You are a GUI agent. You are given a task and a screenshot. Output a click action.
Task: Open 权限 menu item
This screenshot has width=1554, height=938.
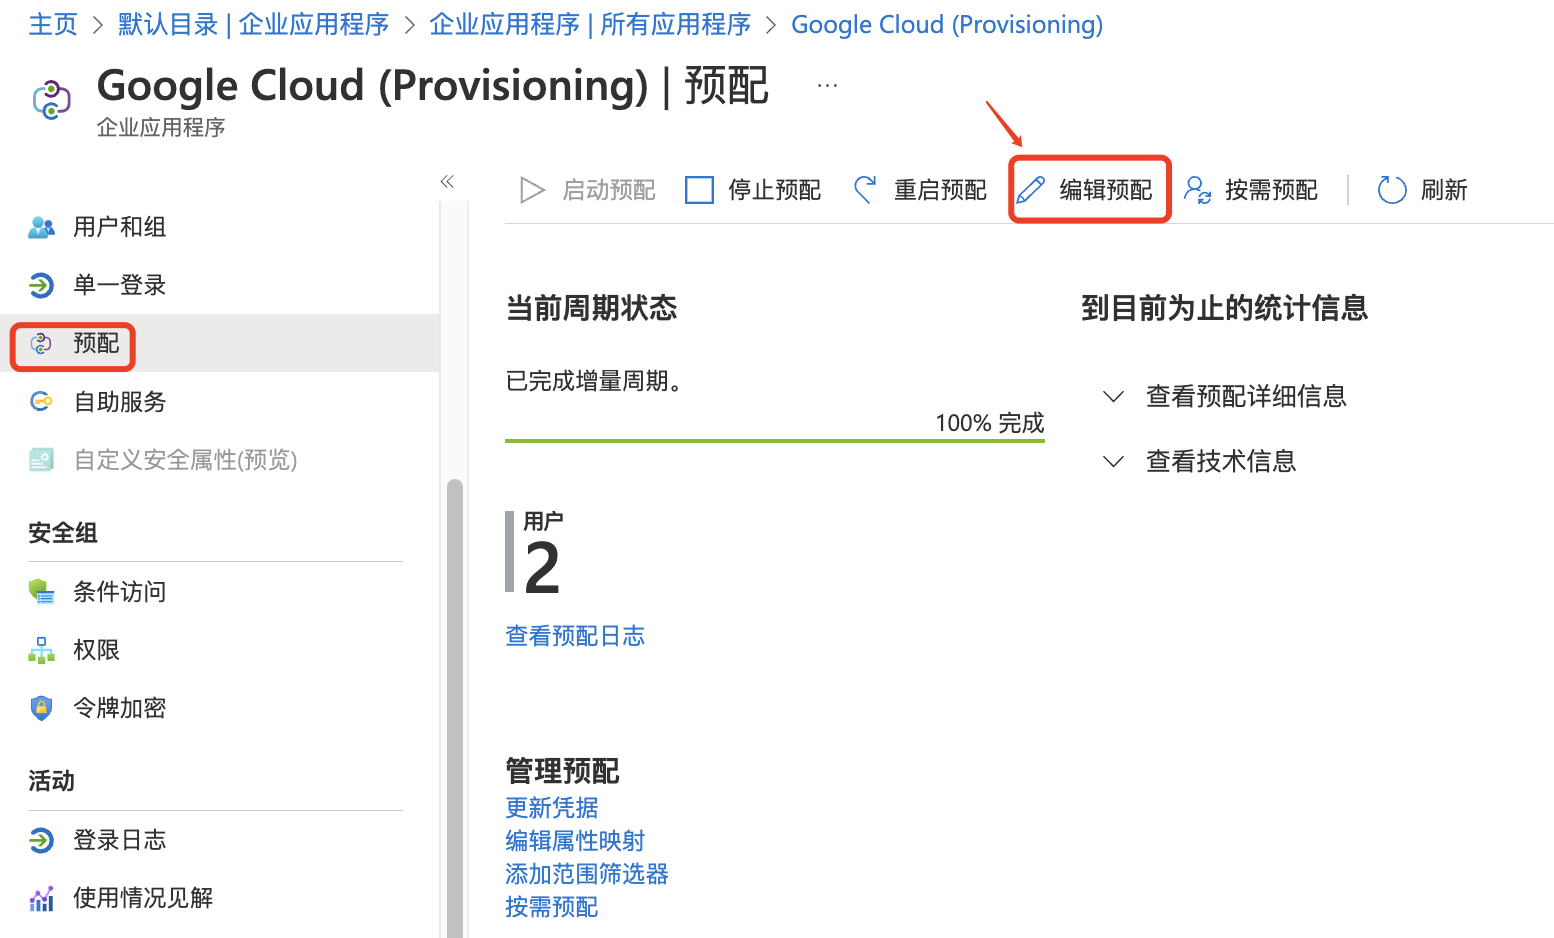[x=96, y=650]
